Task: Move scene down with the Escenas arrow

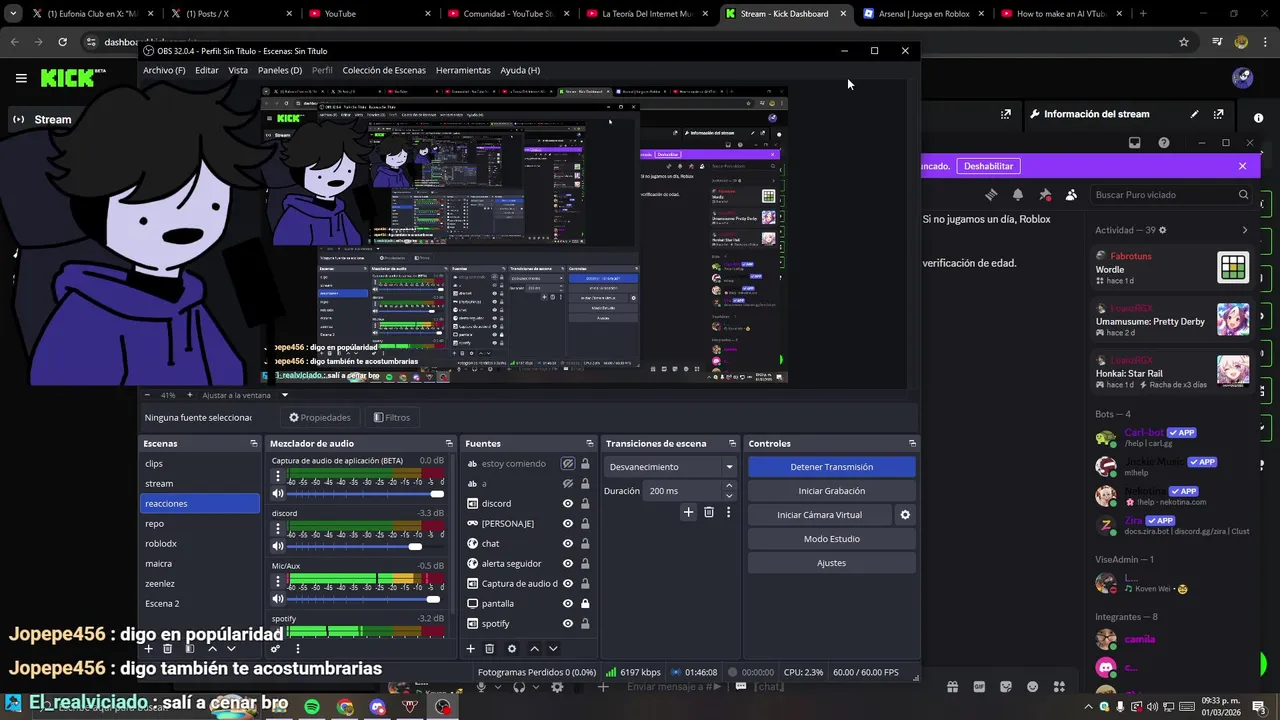Action: [x=231, y=649]
